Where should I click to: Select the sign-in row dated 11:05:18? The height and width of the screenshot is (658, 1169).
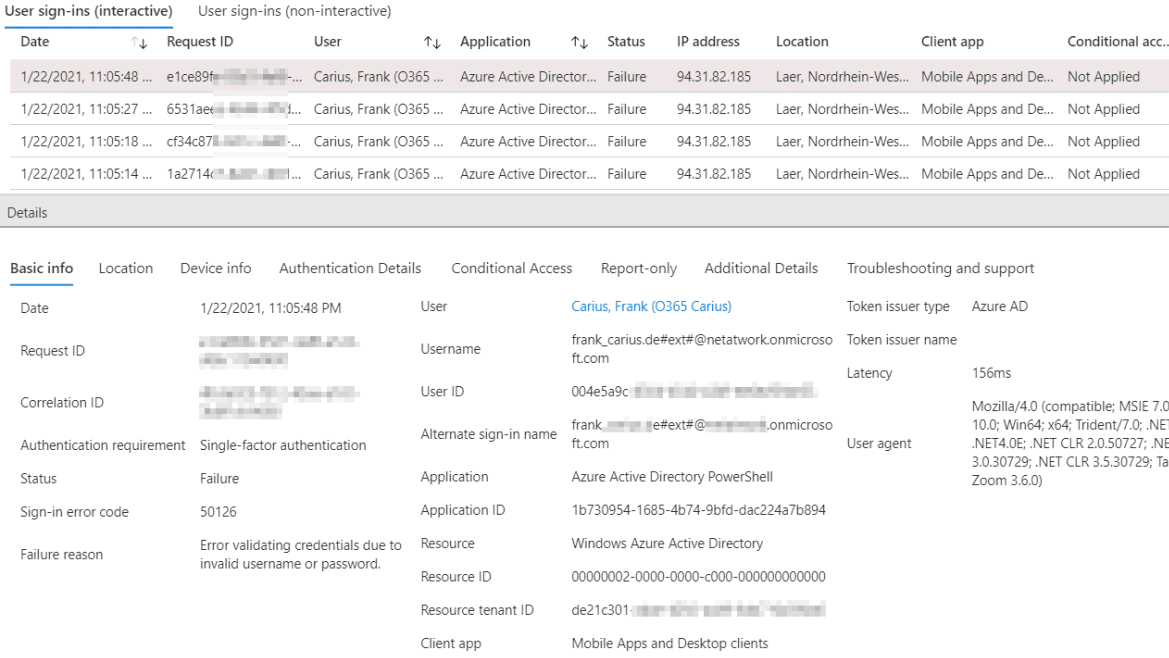[589, 142]
